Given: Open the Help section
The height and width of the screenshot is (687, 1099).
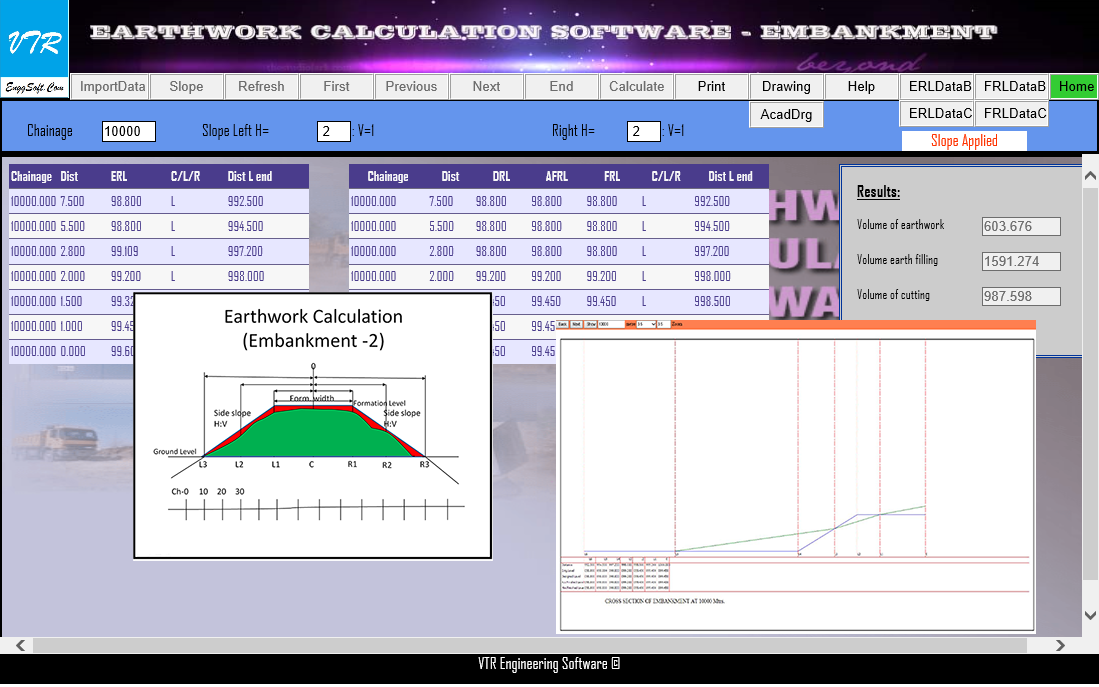Looking at the screenshot, I should 860,87.
